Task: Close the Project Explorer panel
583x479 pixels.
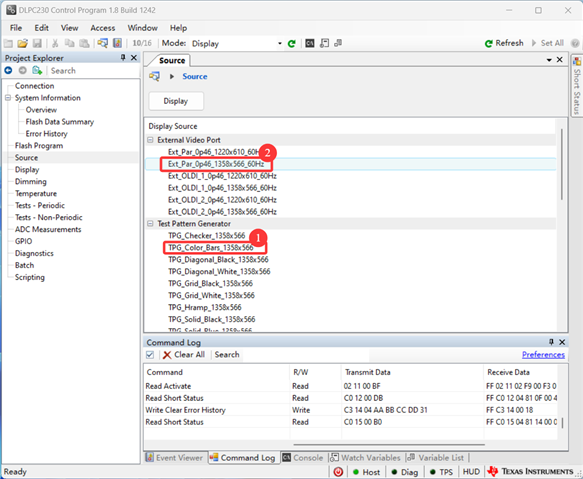Action: [134, 58]
